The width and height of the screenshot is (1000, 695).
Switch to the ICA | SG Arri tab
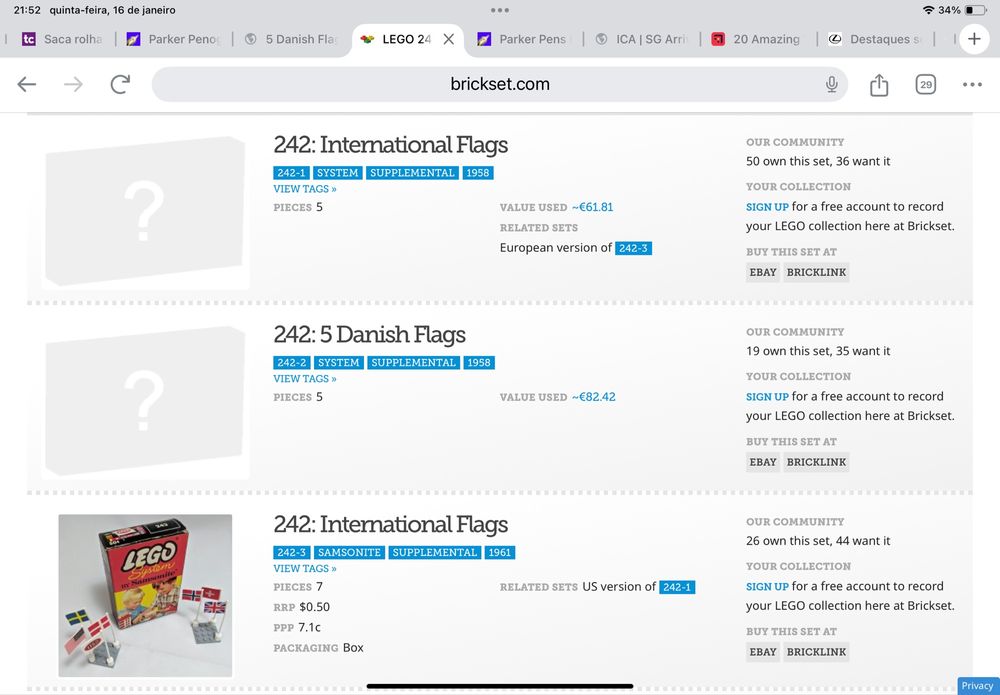[642, 39]
